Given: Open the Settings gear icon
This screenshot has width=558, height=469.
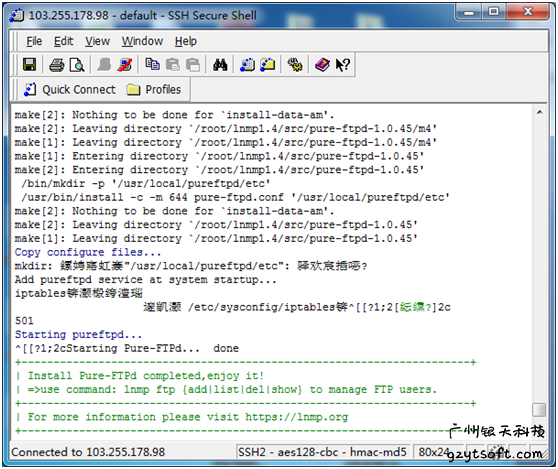Looking at the screenshot, I should coord(295,65).
